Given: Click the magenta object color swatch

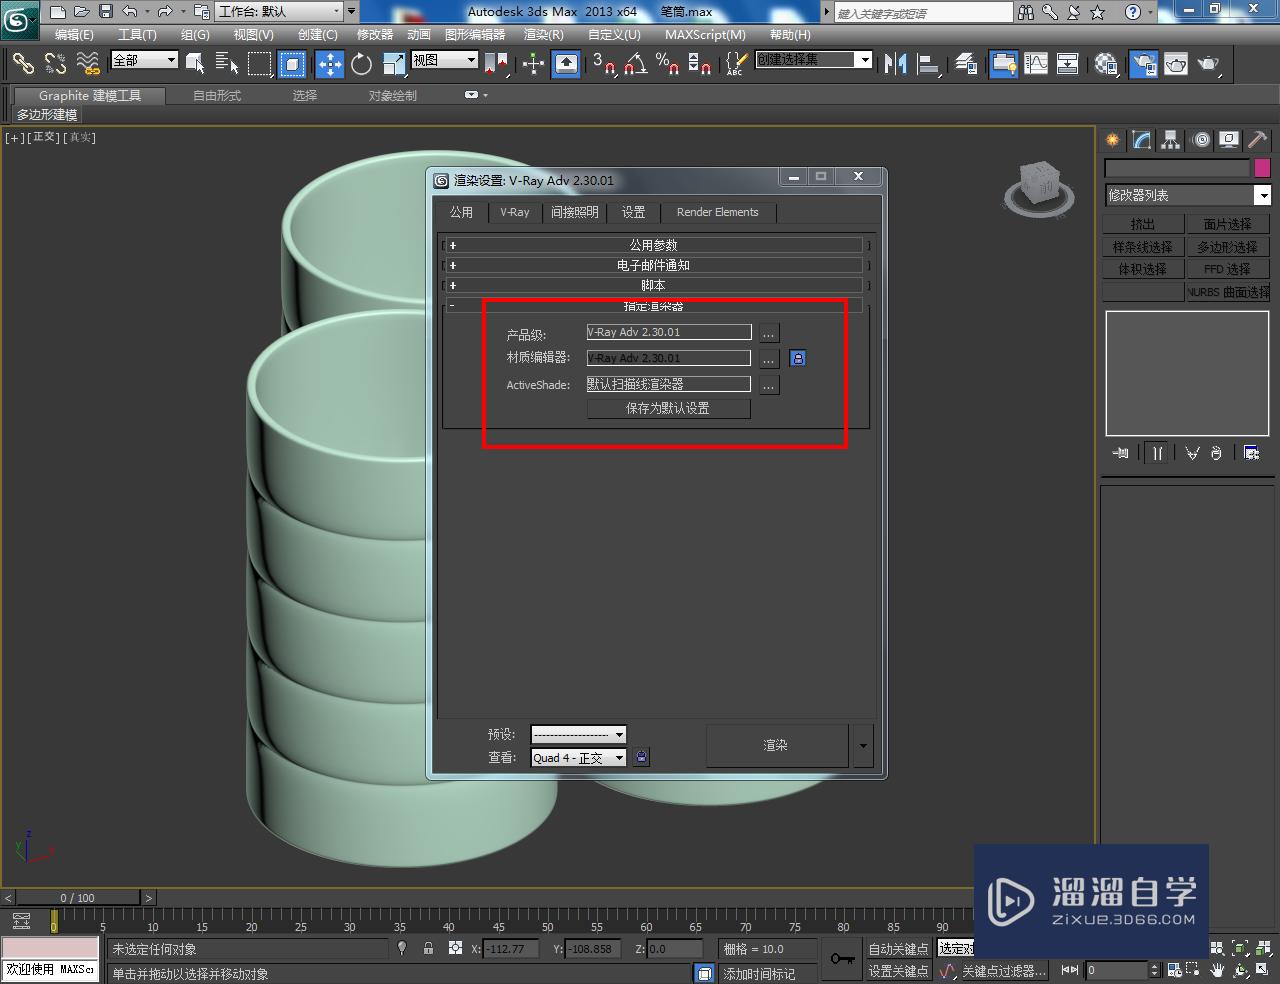Looking at the screenshot, I should click(x=1262, y=168).
